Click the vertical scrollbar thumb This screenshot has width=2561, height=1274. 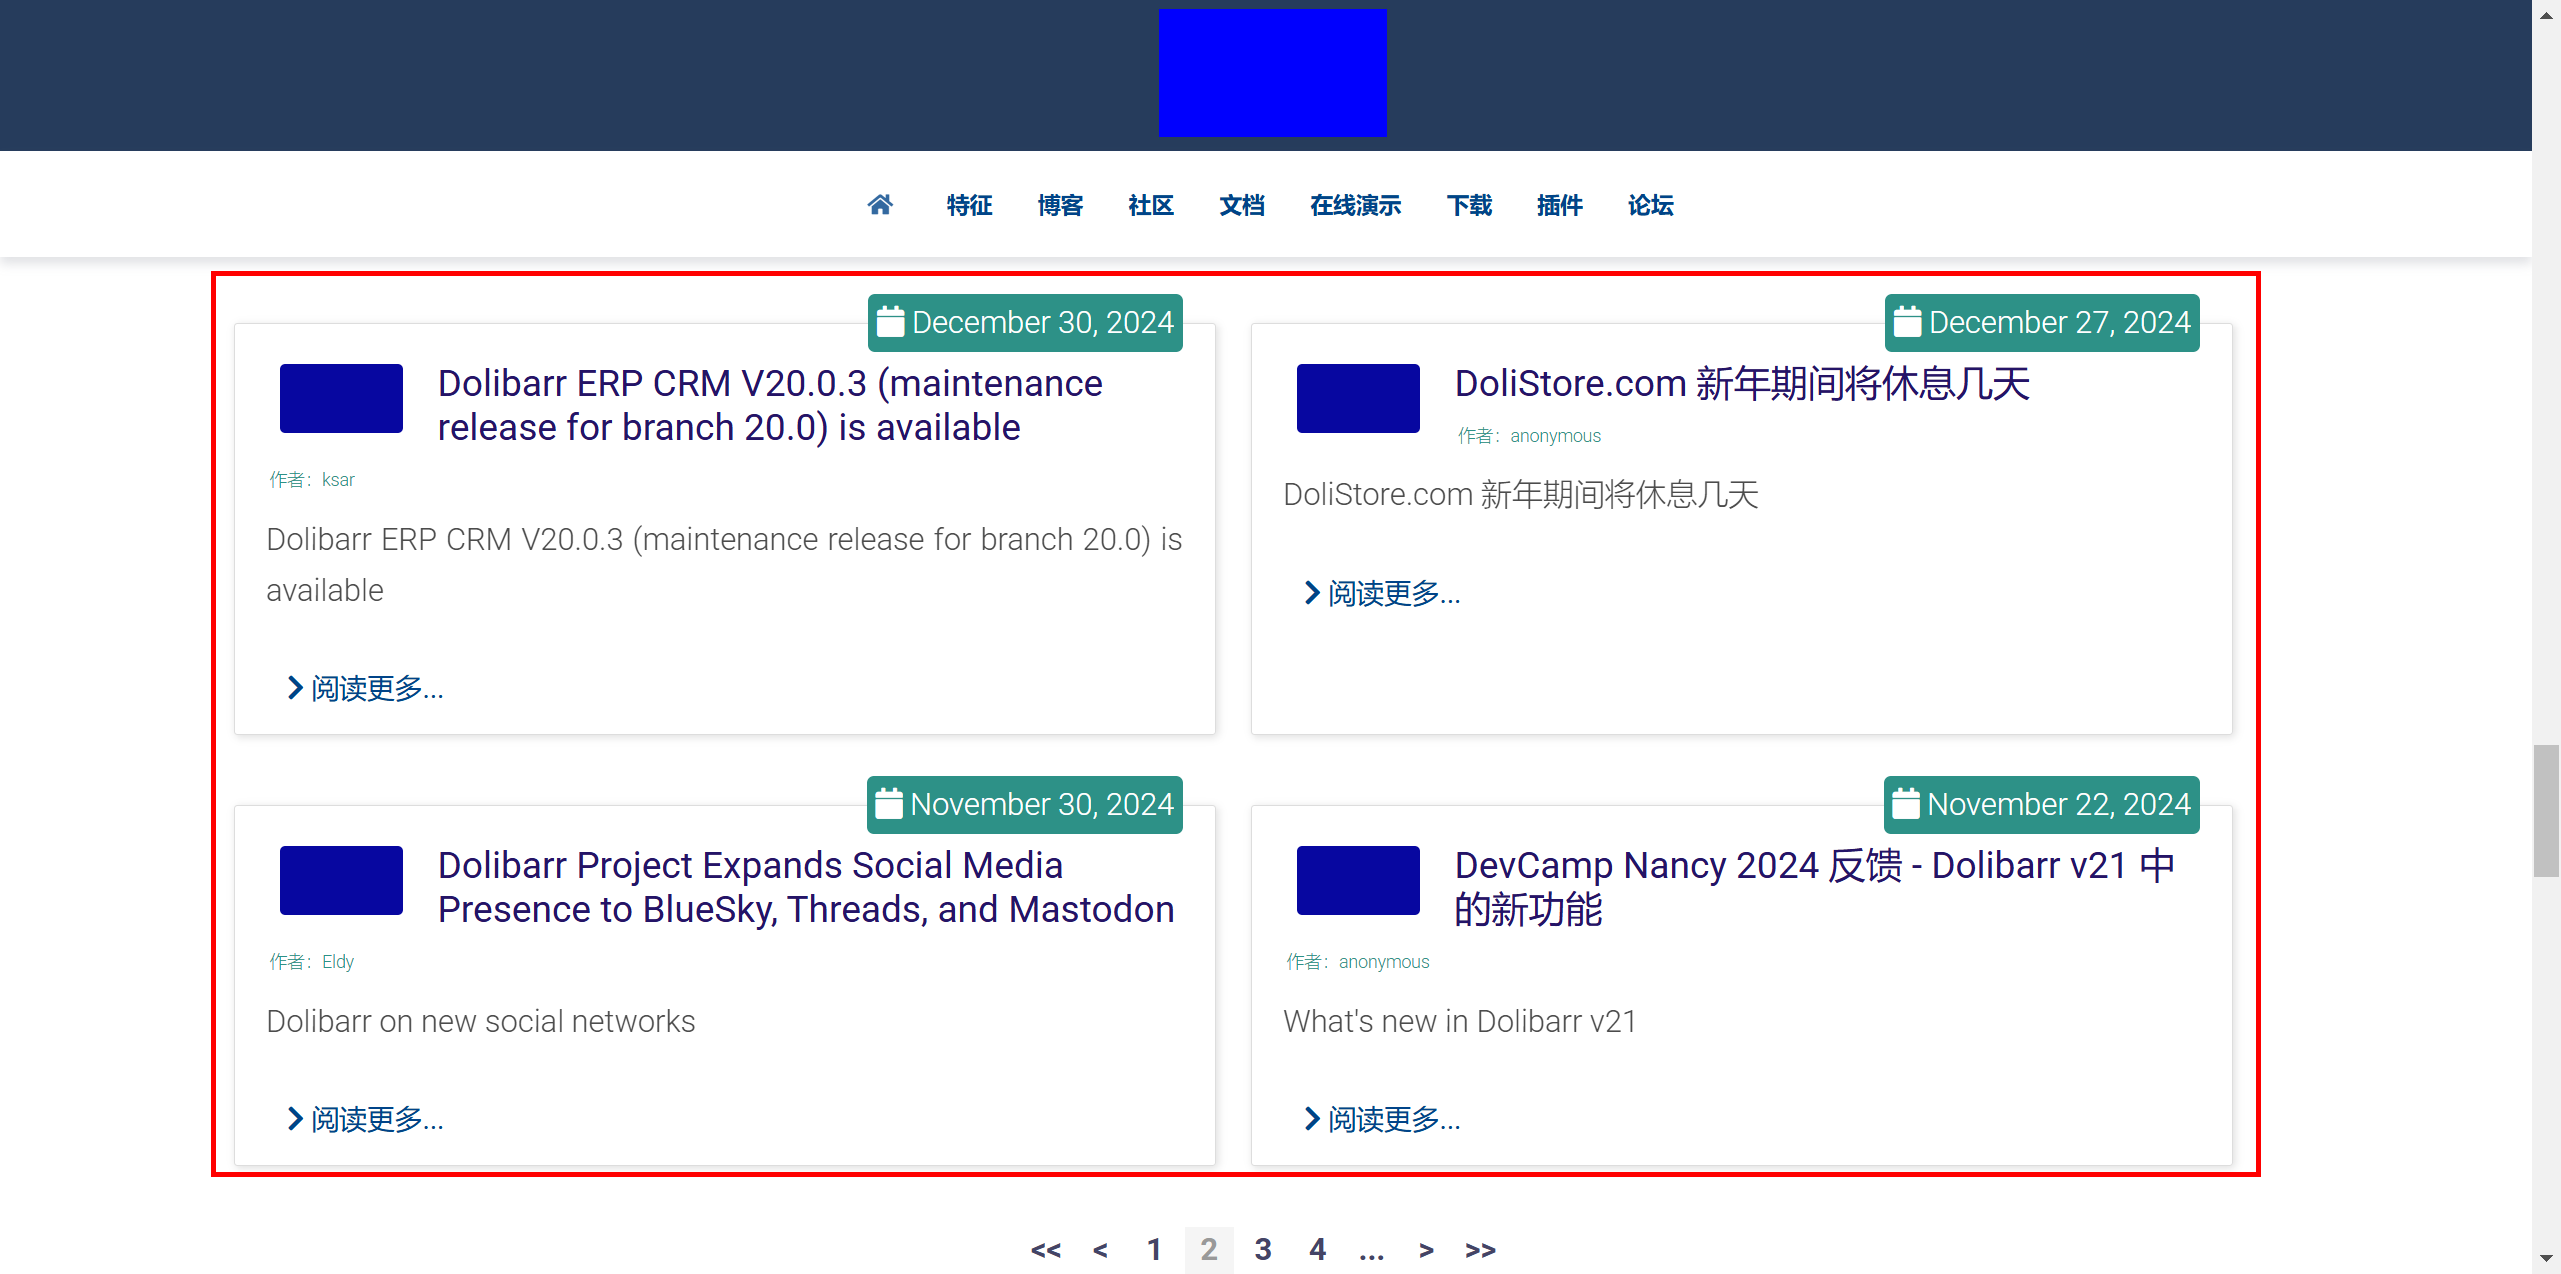pyautogui.click(x=2545, y=810)
